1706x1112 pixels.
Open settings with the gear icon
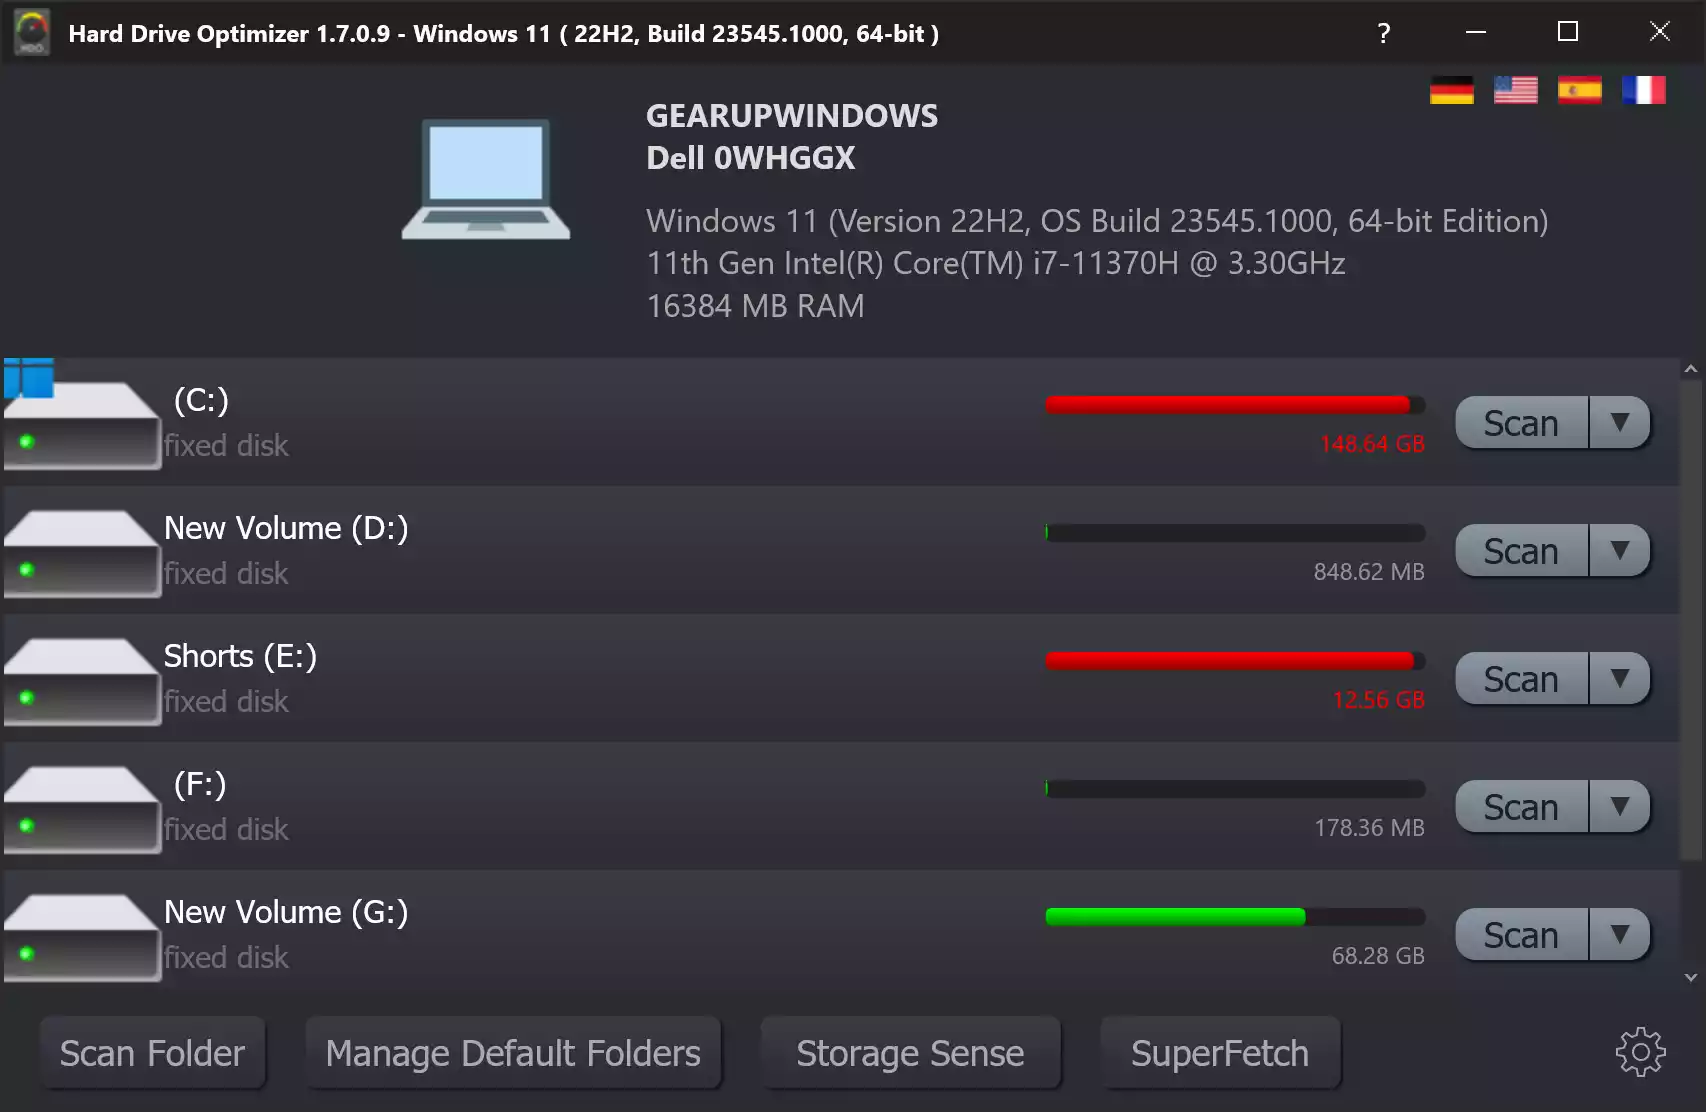click(x=1640, y=1052)
